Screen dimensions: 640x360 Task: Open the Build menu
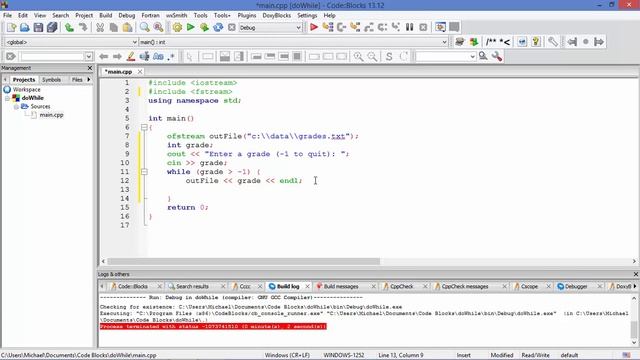point(106,15)
